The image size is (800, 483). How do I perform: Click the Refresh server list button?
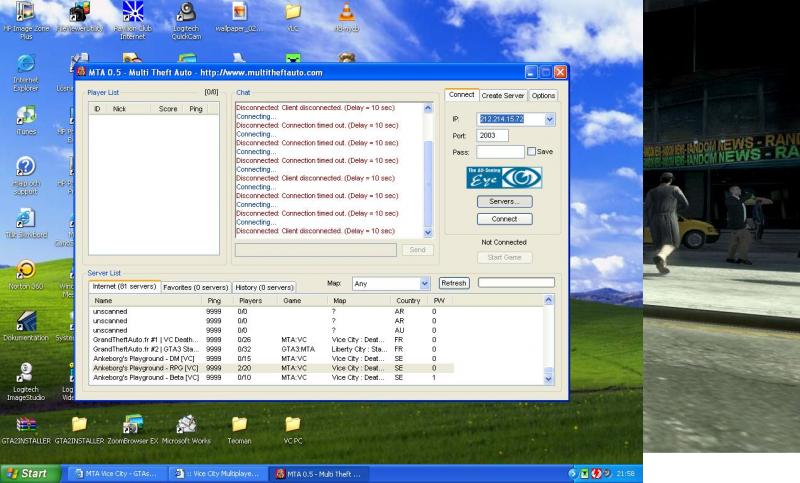[454, 283]
